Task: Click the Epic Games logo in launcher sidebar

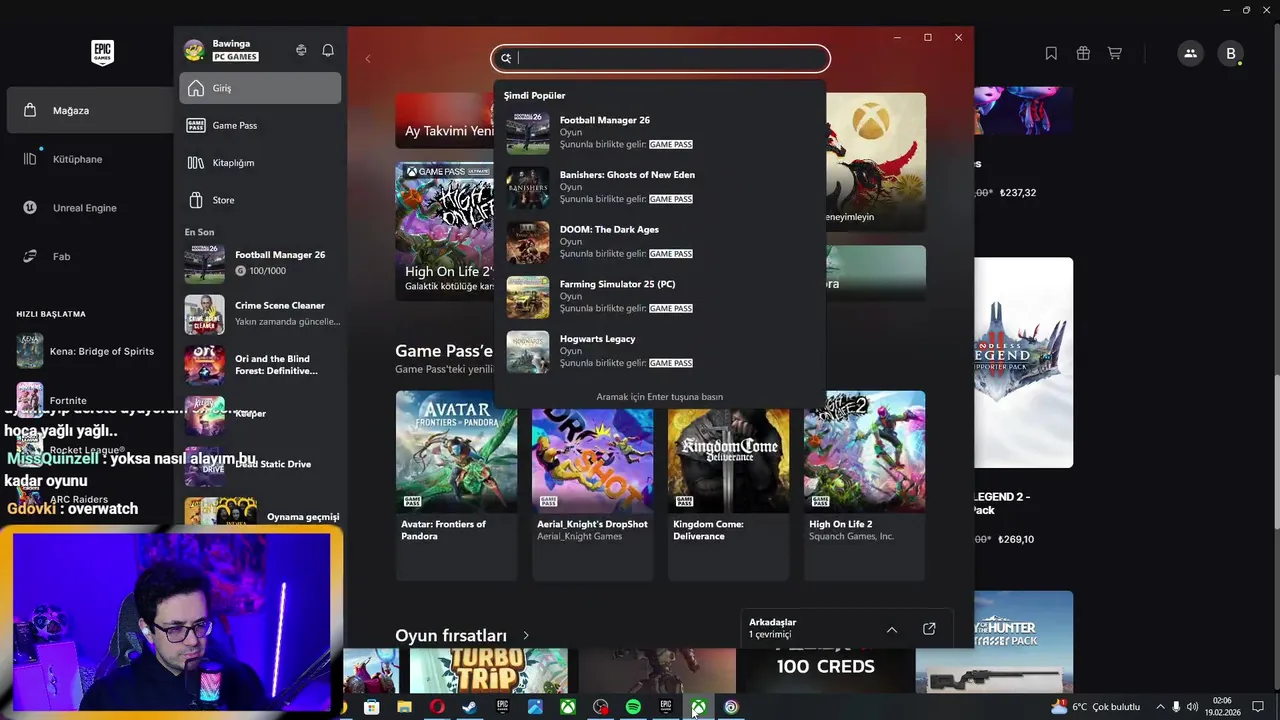Action: 102,53
